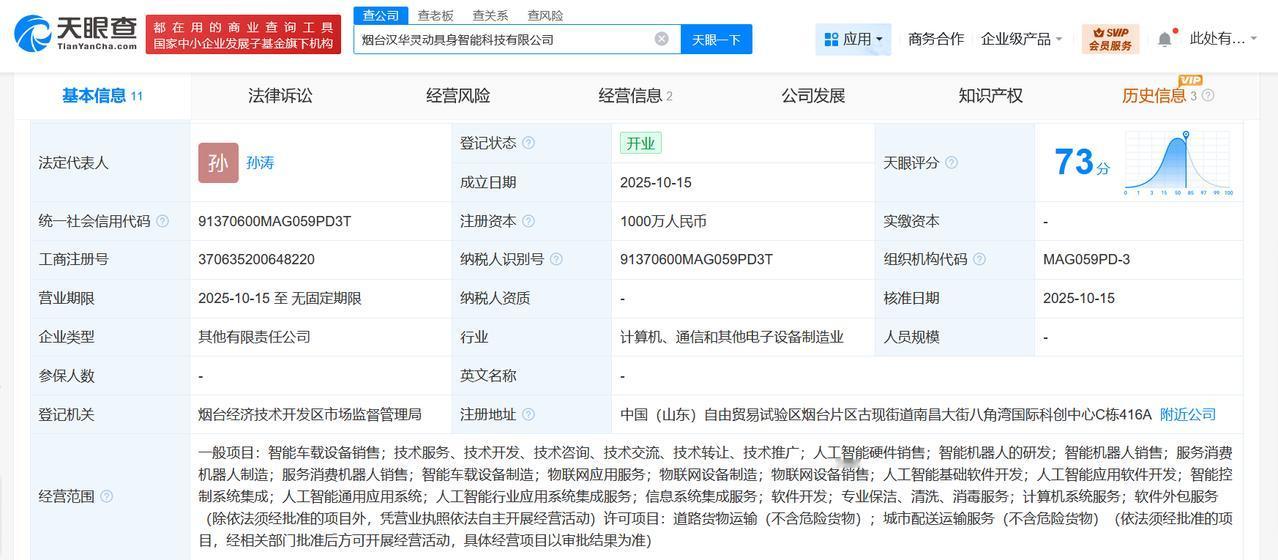Clear the search box with the X icon
The image size is (1278, 560).
[662, 39]
